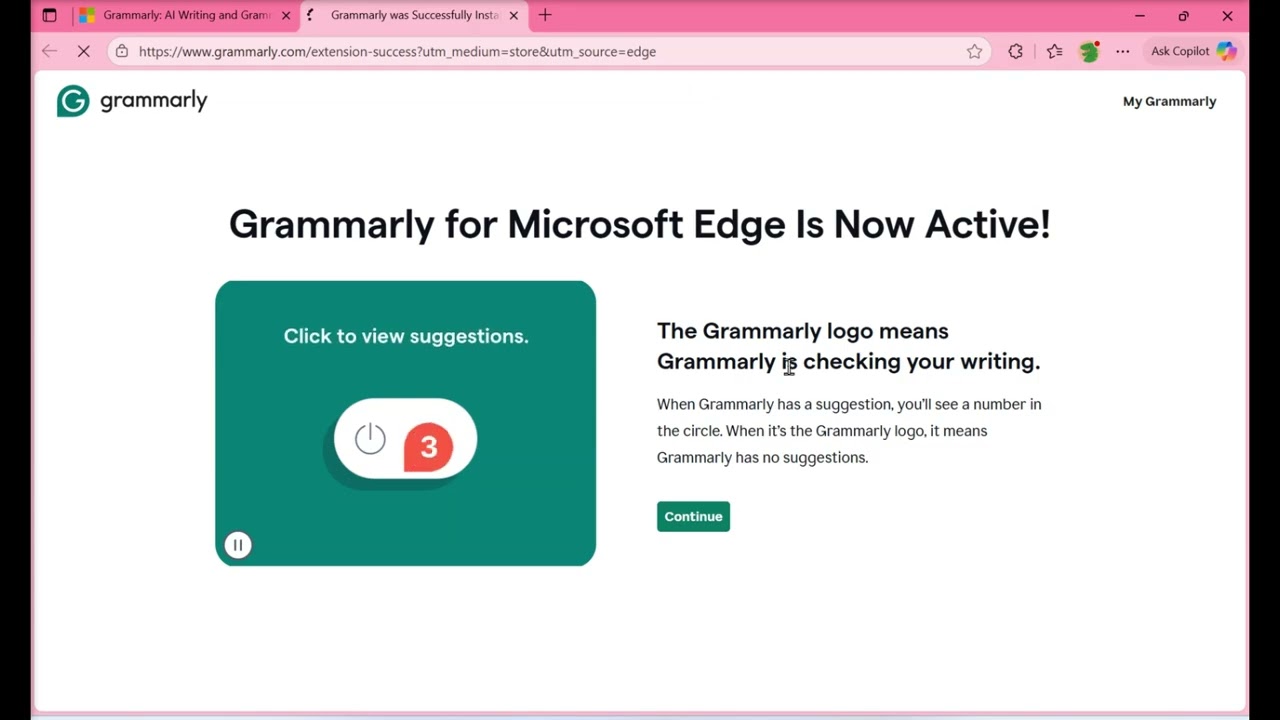Restore down the Edge window

[1183, 15]
